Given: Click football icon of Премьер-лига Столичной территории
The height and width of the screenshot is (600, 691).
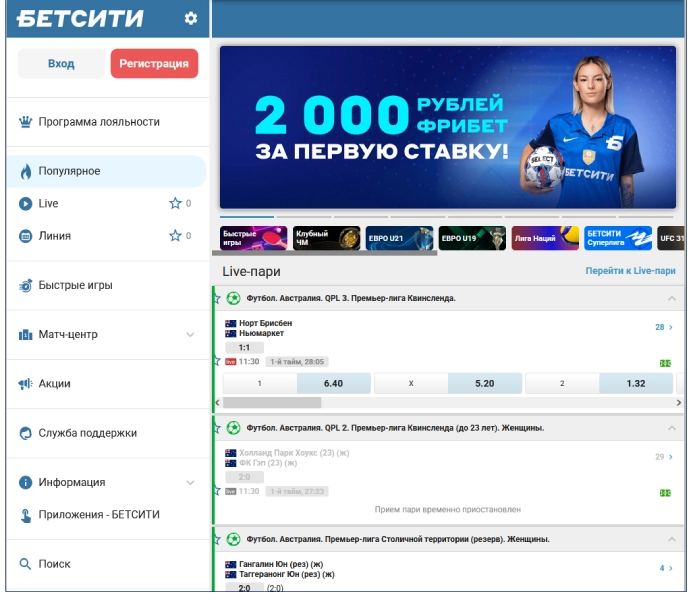Looking at the screenshot, I should 233,539.
